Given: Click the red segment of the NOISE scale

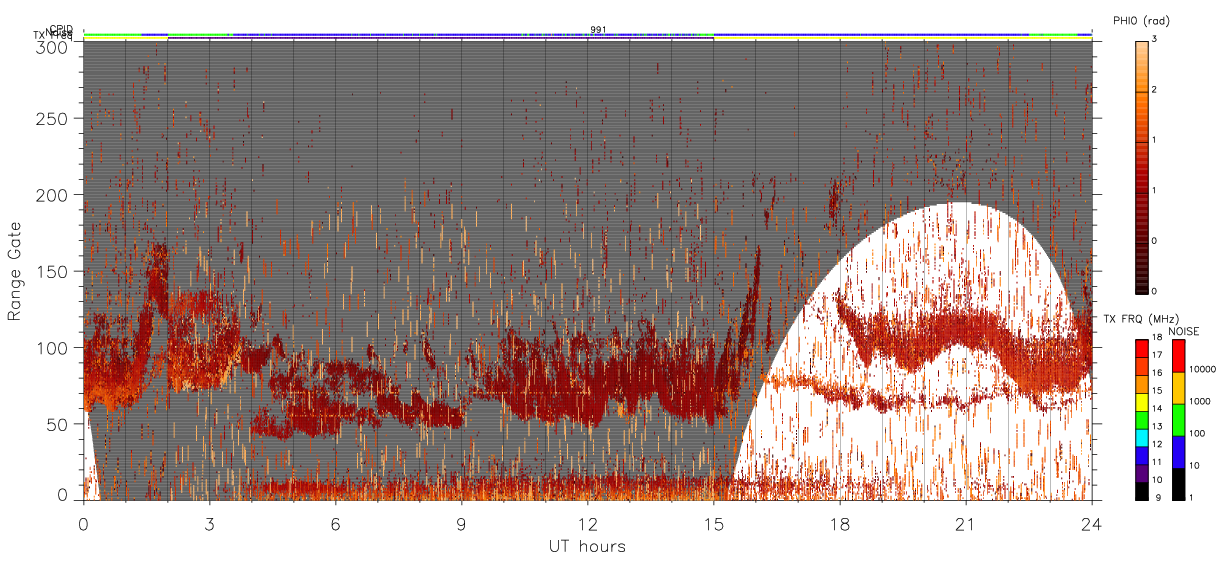Looking at the screenshot, I should 1178,356.
